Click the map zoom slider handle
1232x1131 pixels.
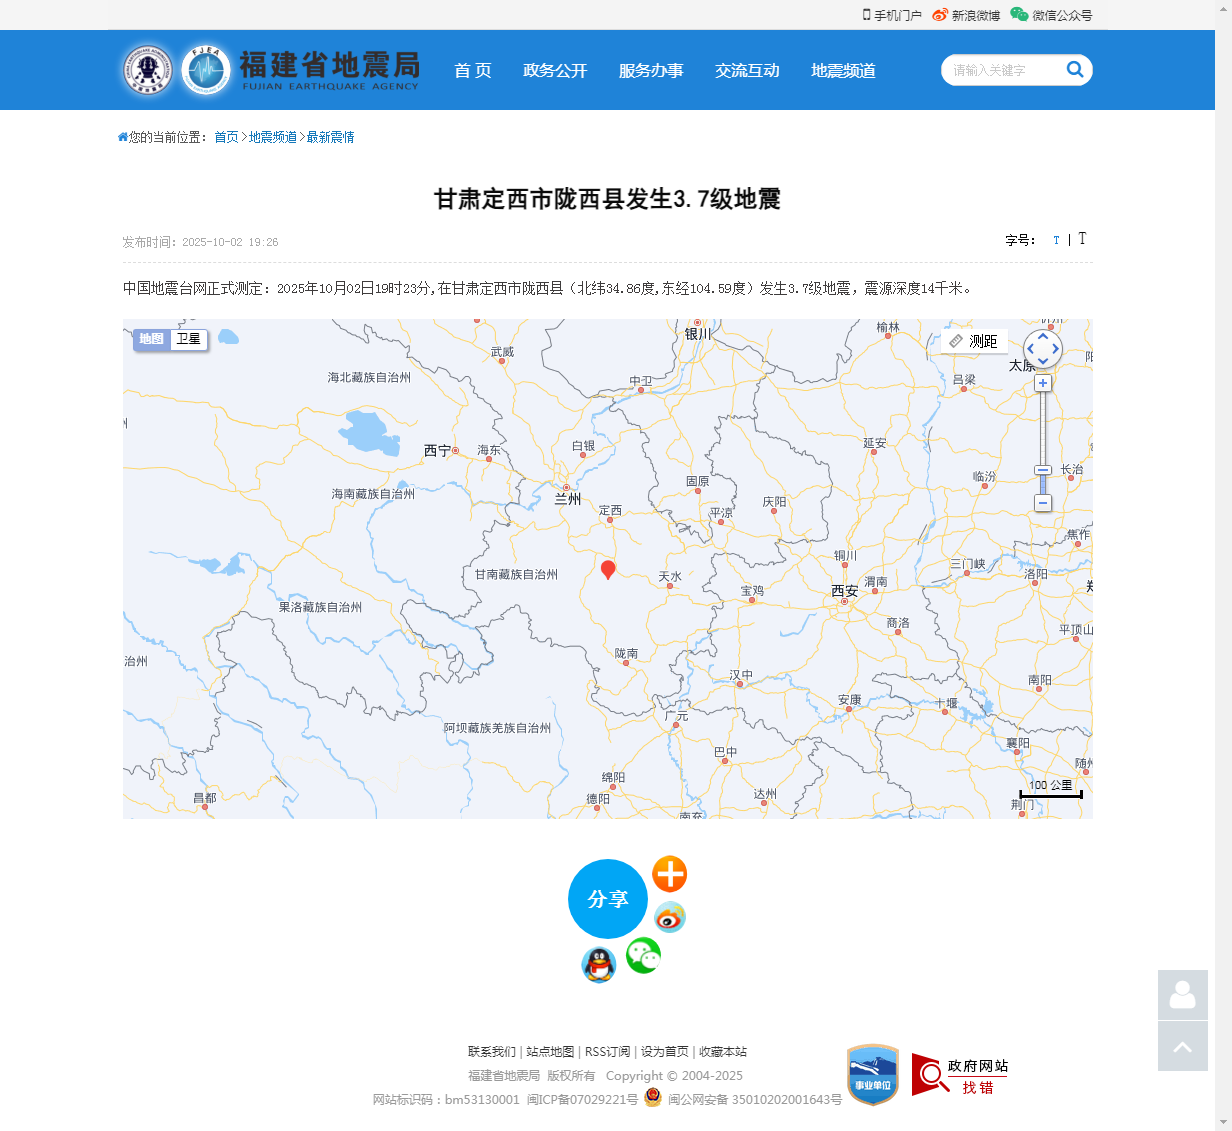pos(1043,470)
